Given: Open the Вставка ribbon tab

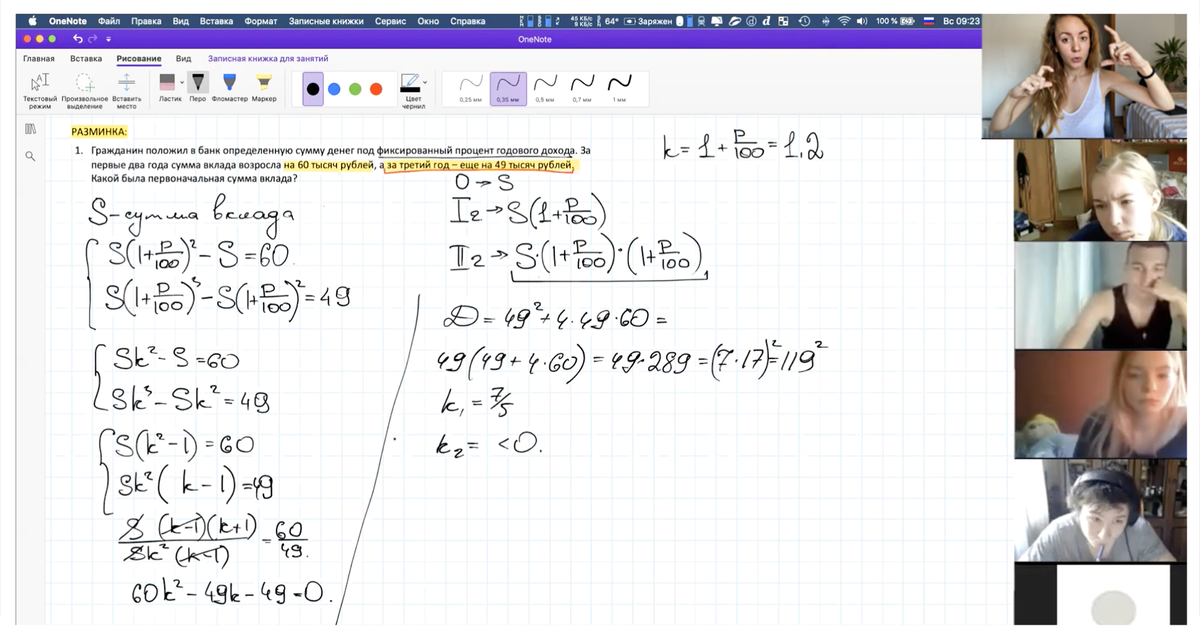Looking at the screenshot, I should [x=86, y=59].
